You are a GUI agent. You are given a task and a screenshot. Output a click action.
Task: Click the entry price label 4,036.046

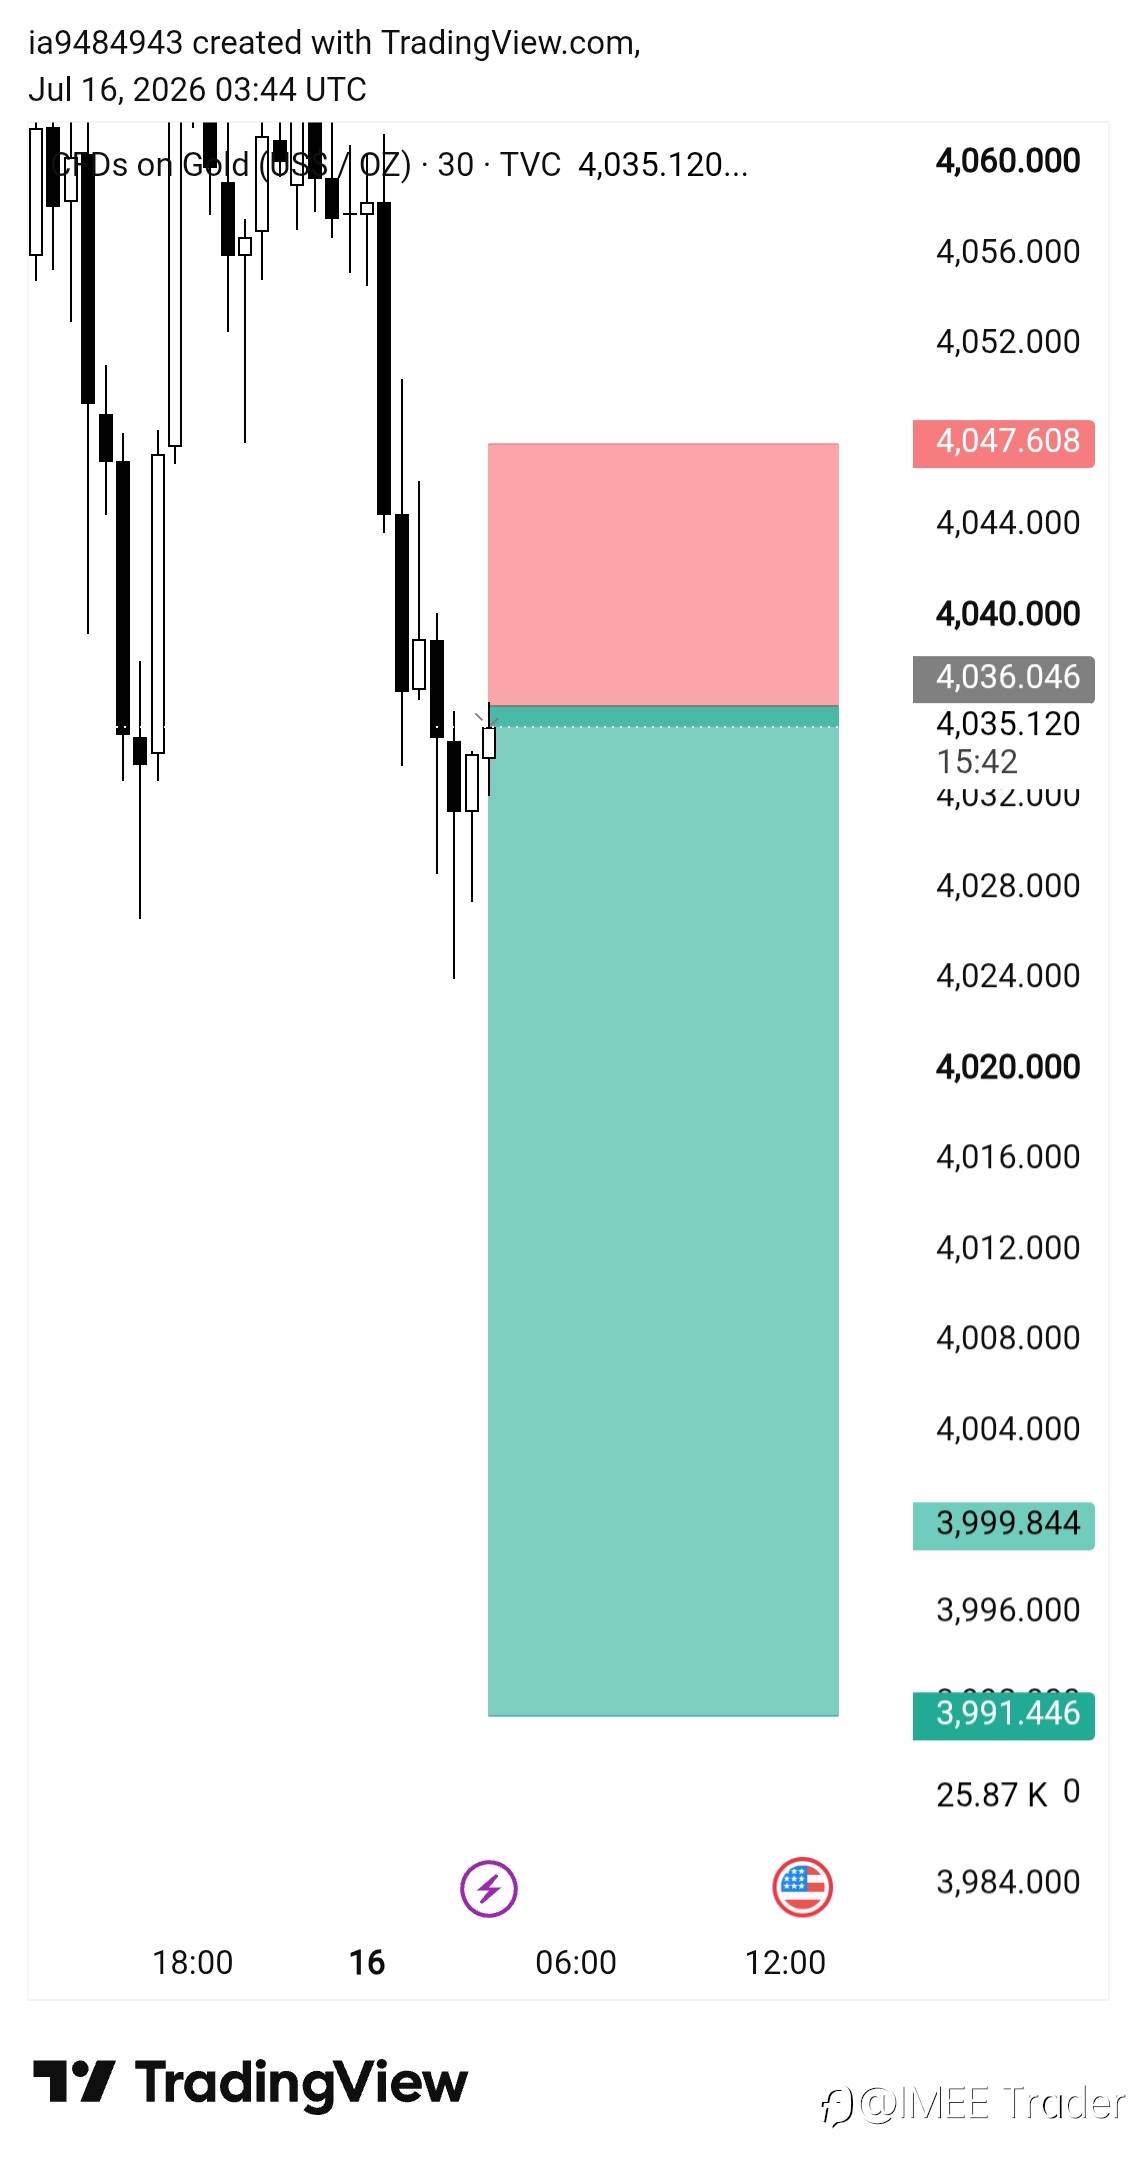1004,678
